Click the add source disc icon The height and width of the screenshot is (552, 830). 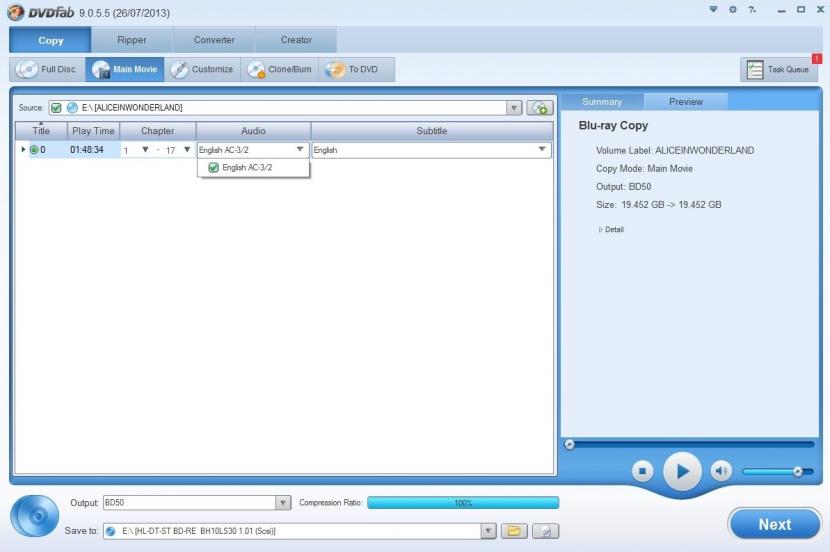pyautogui.click(x=540, y=108)
